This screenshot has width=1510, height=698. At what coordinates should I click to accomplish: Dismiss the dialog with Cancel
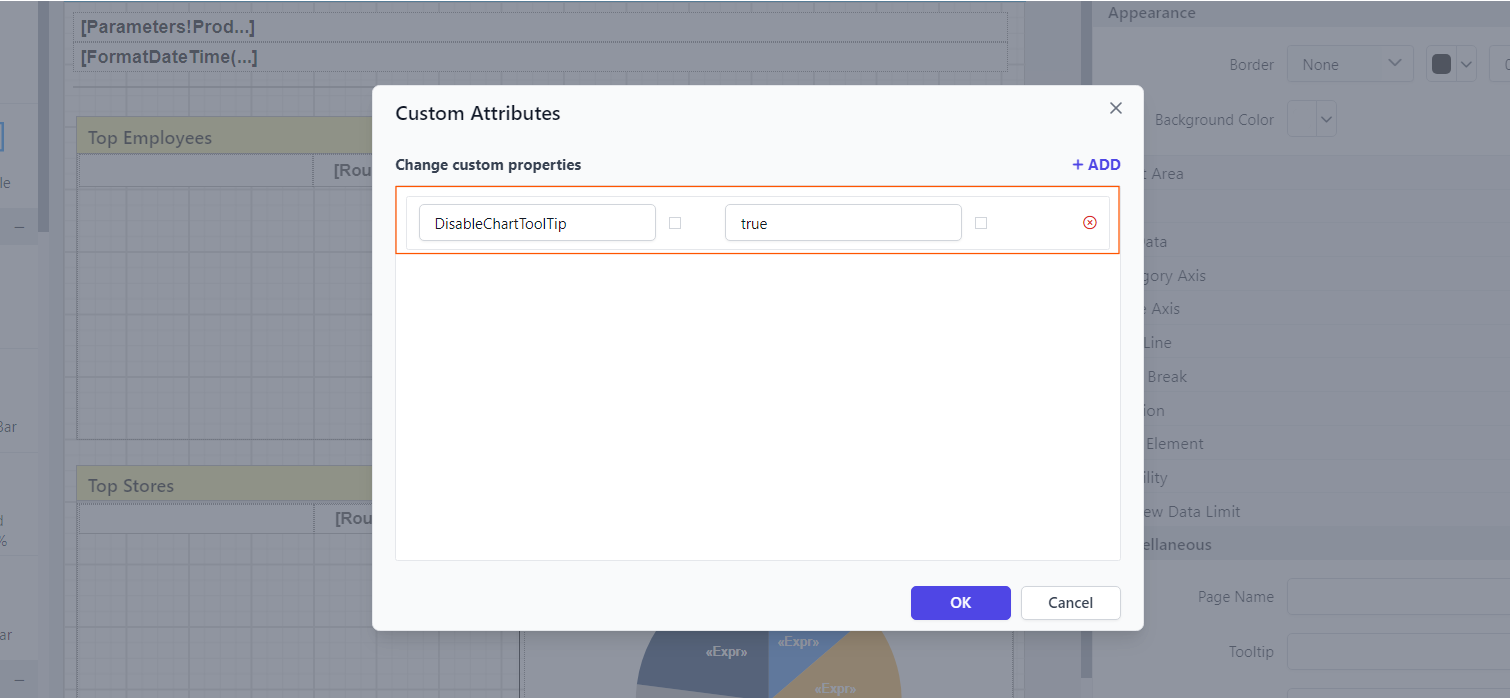coord(1070,602)
